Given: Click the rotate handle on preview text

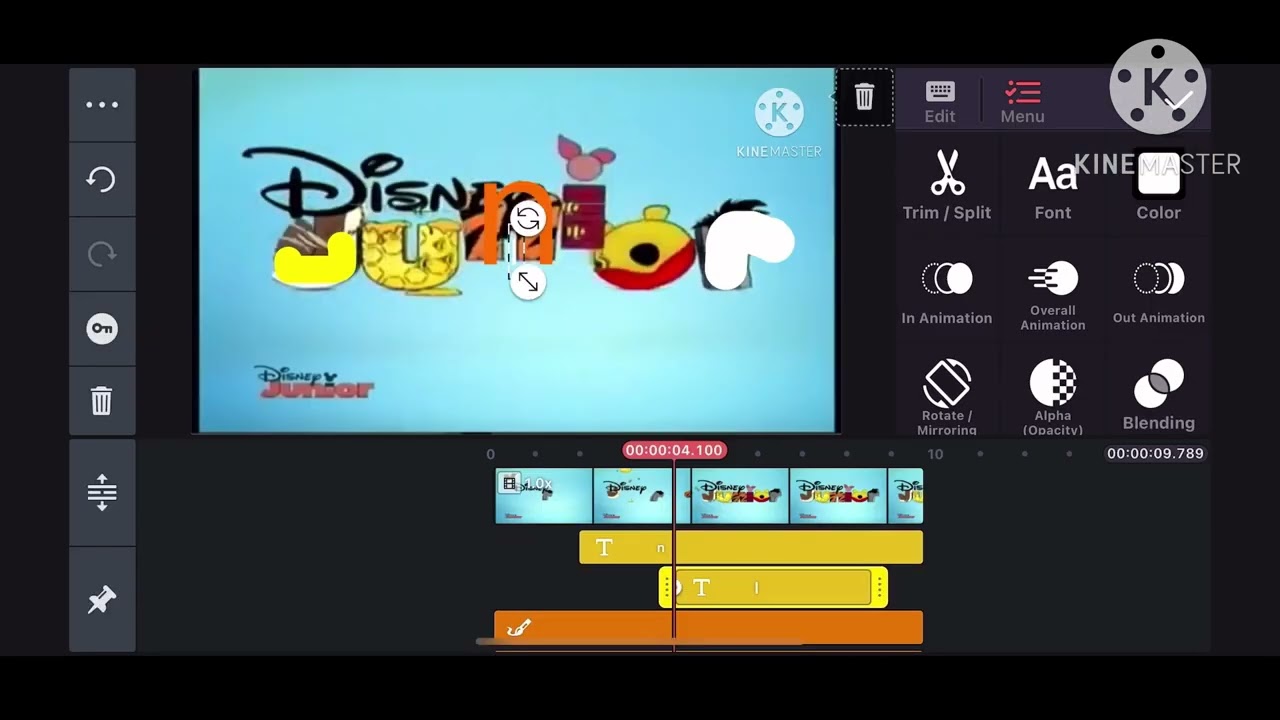Looking at the screenshot, I should (x=527, y=219).
